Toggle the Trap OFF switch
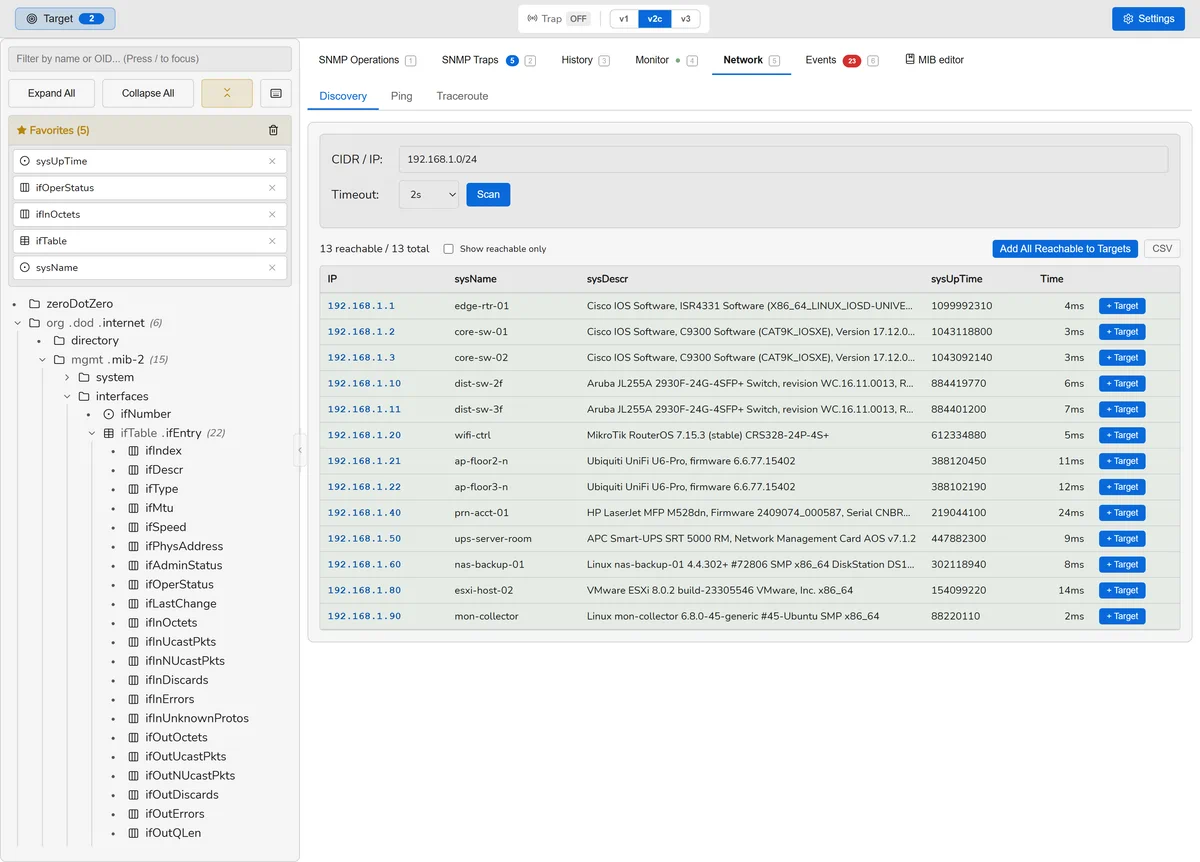 [578, 19]
